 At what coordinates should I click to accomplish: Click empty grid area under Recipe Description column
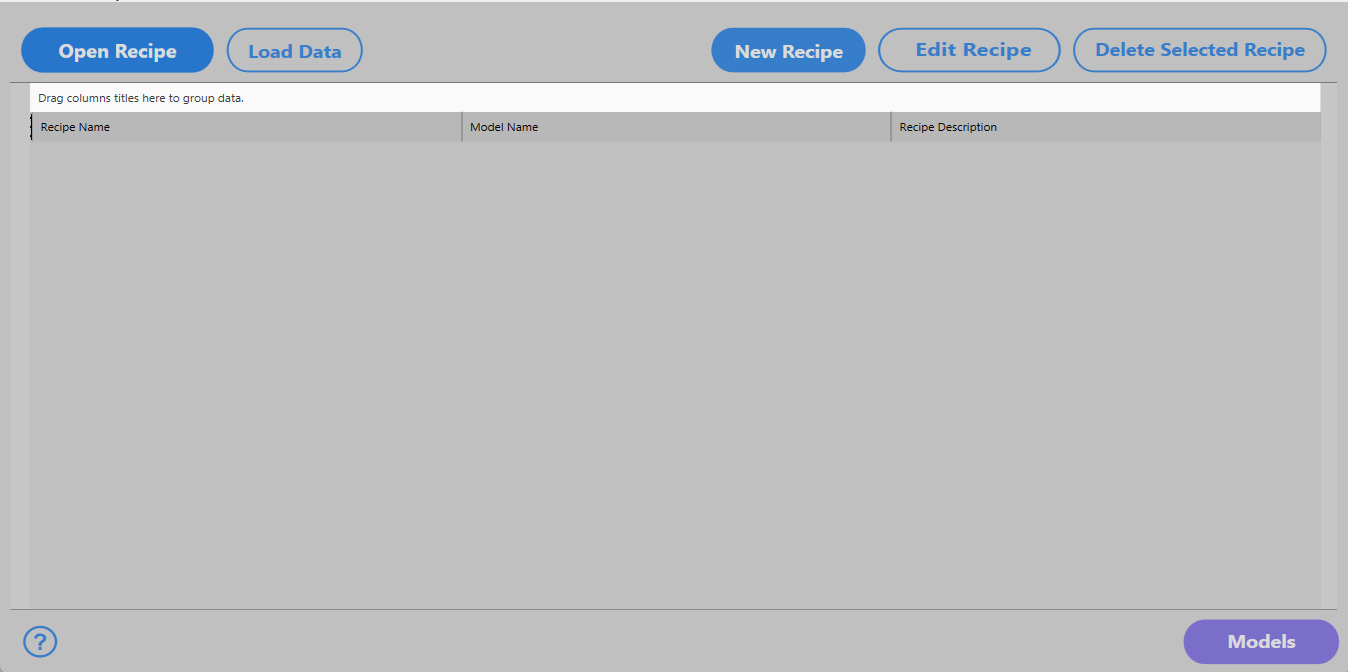tap(1105, 370)
